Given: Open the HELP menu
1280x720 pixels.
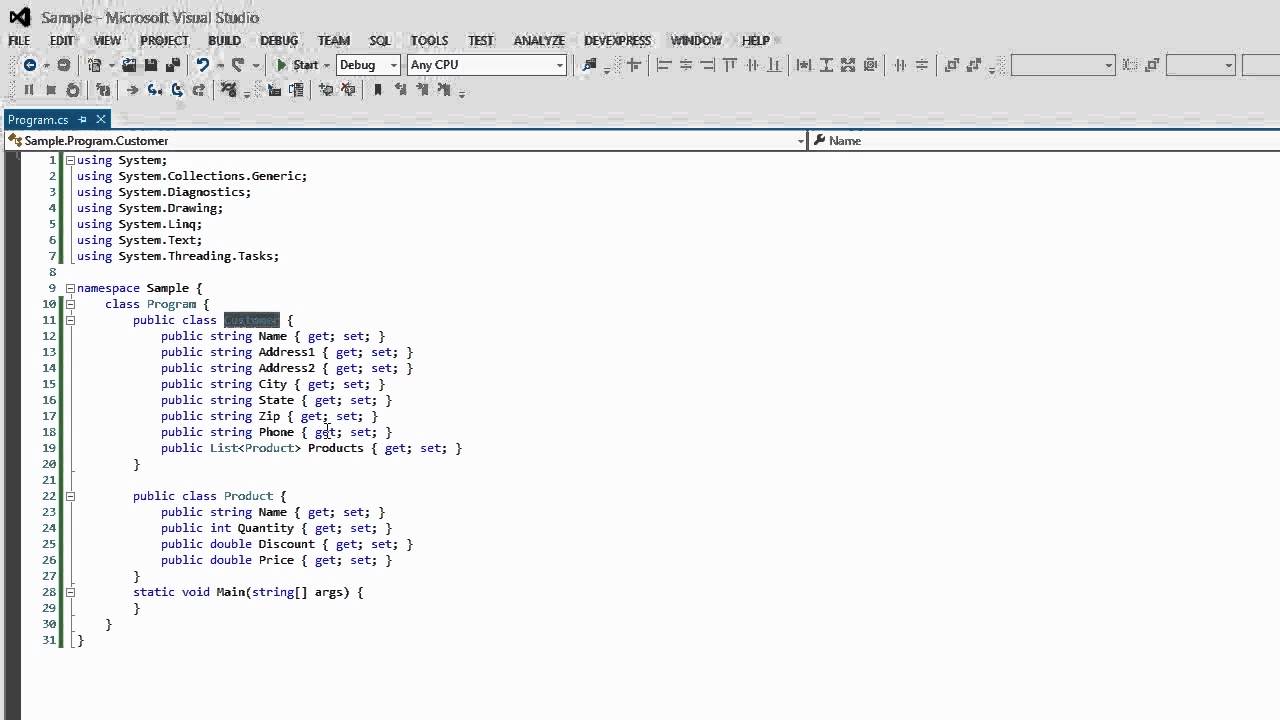Looking at the screenshot, I should (x=756, y=41).
